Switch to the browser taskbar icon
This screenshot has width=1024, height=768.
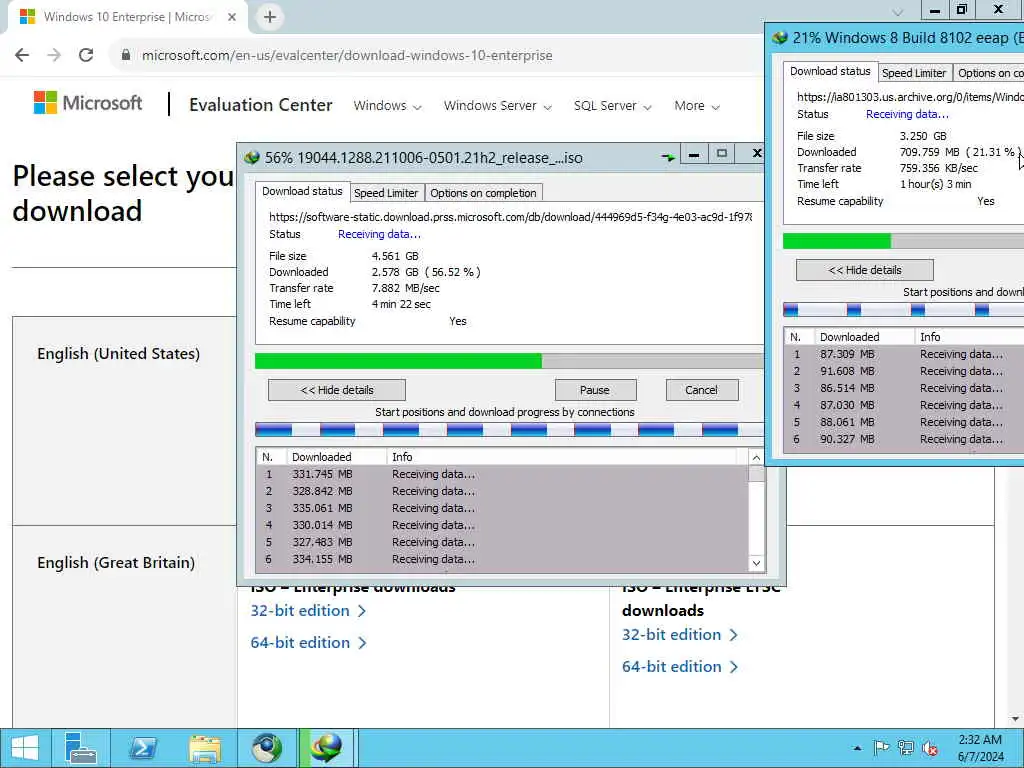point(267,748)
